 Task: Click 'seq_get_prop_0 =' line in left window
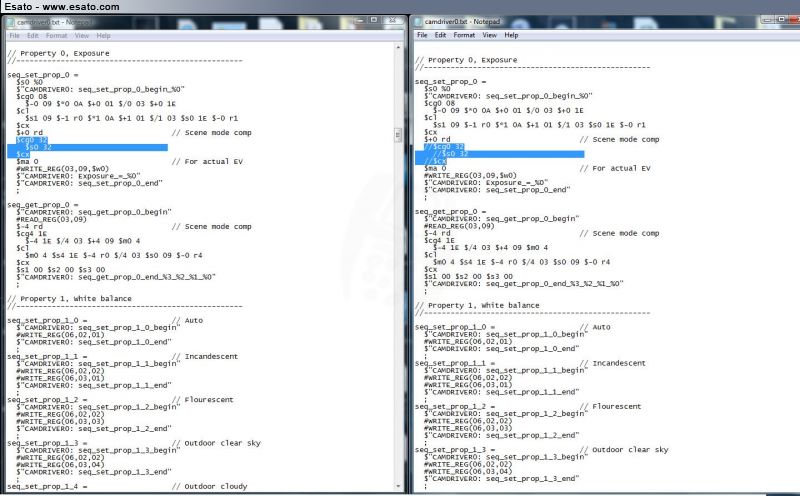[43, 205]
